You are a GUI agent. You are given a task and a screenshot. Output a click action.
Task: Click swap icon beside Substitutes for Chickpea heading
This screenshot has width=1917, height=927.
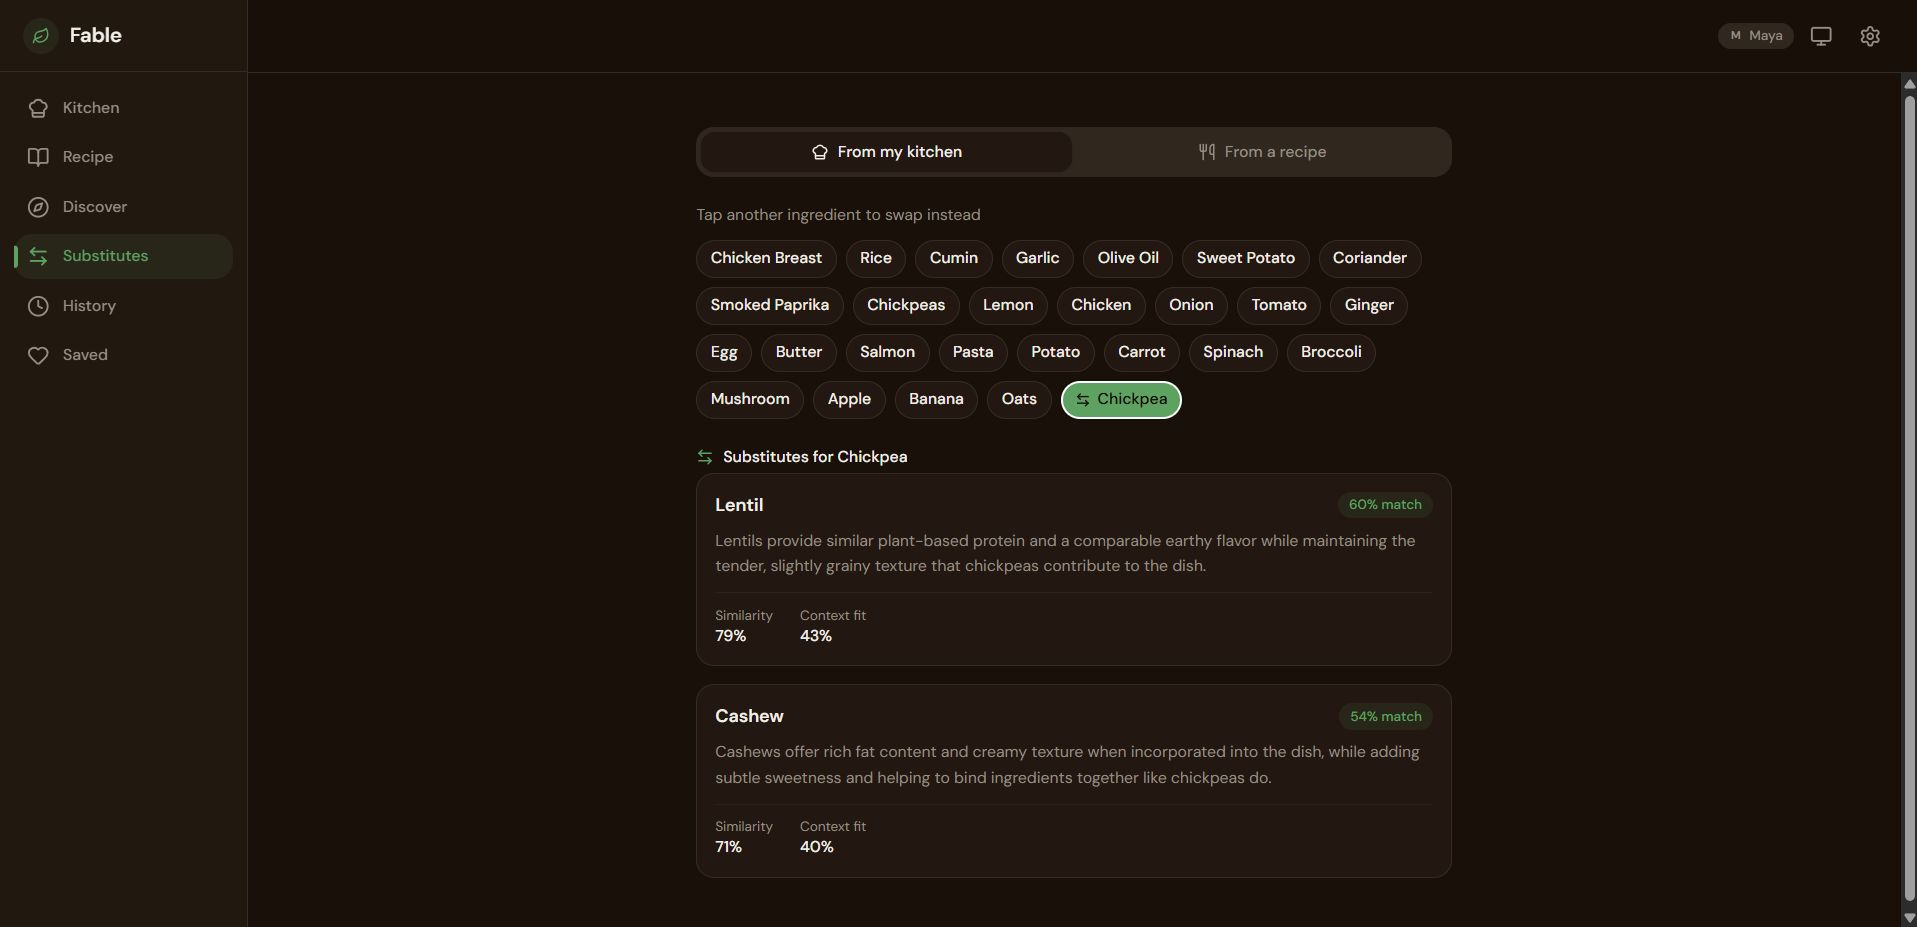[705, 457]
